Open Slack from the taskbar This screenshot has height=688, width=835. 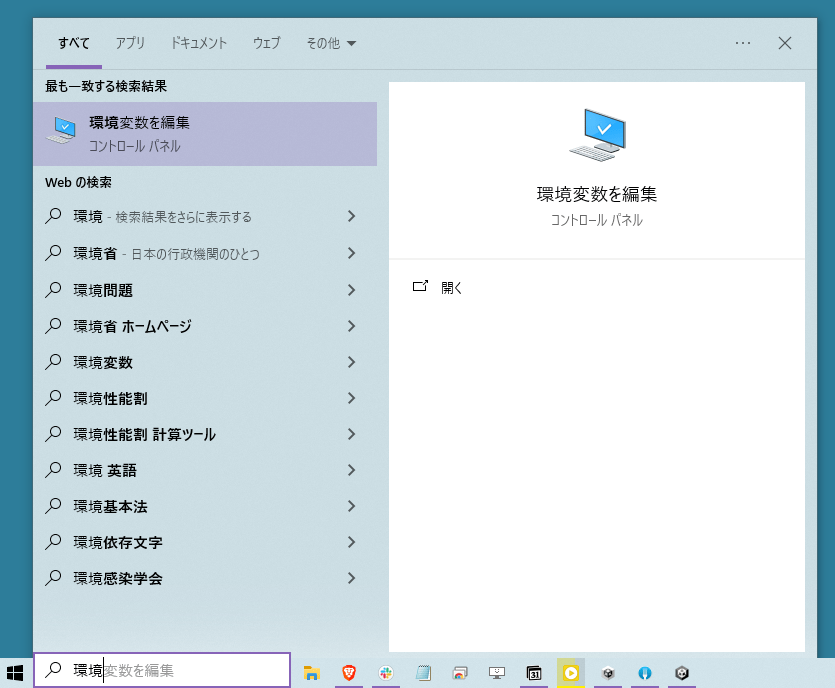point(385,673)
